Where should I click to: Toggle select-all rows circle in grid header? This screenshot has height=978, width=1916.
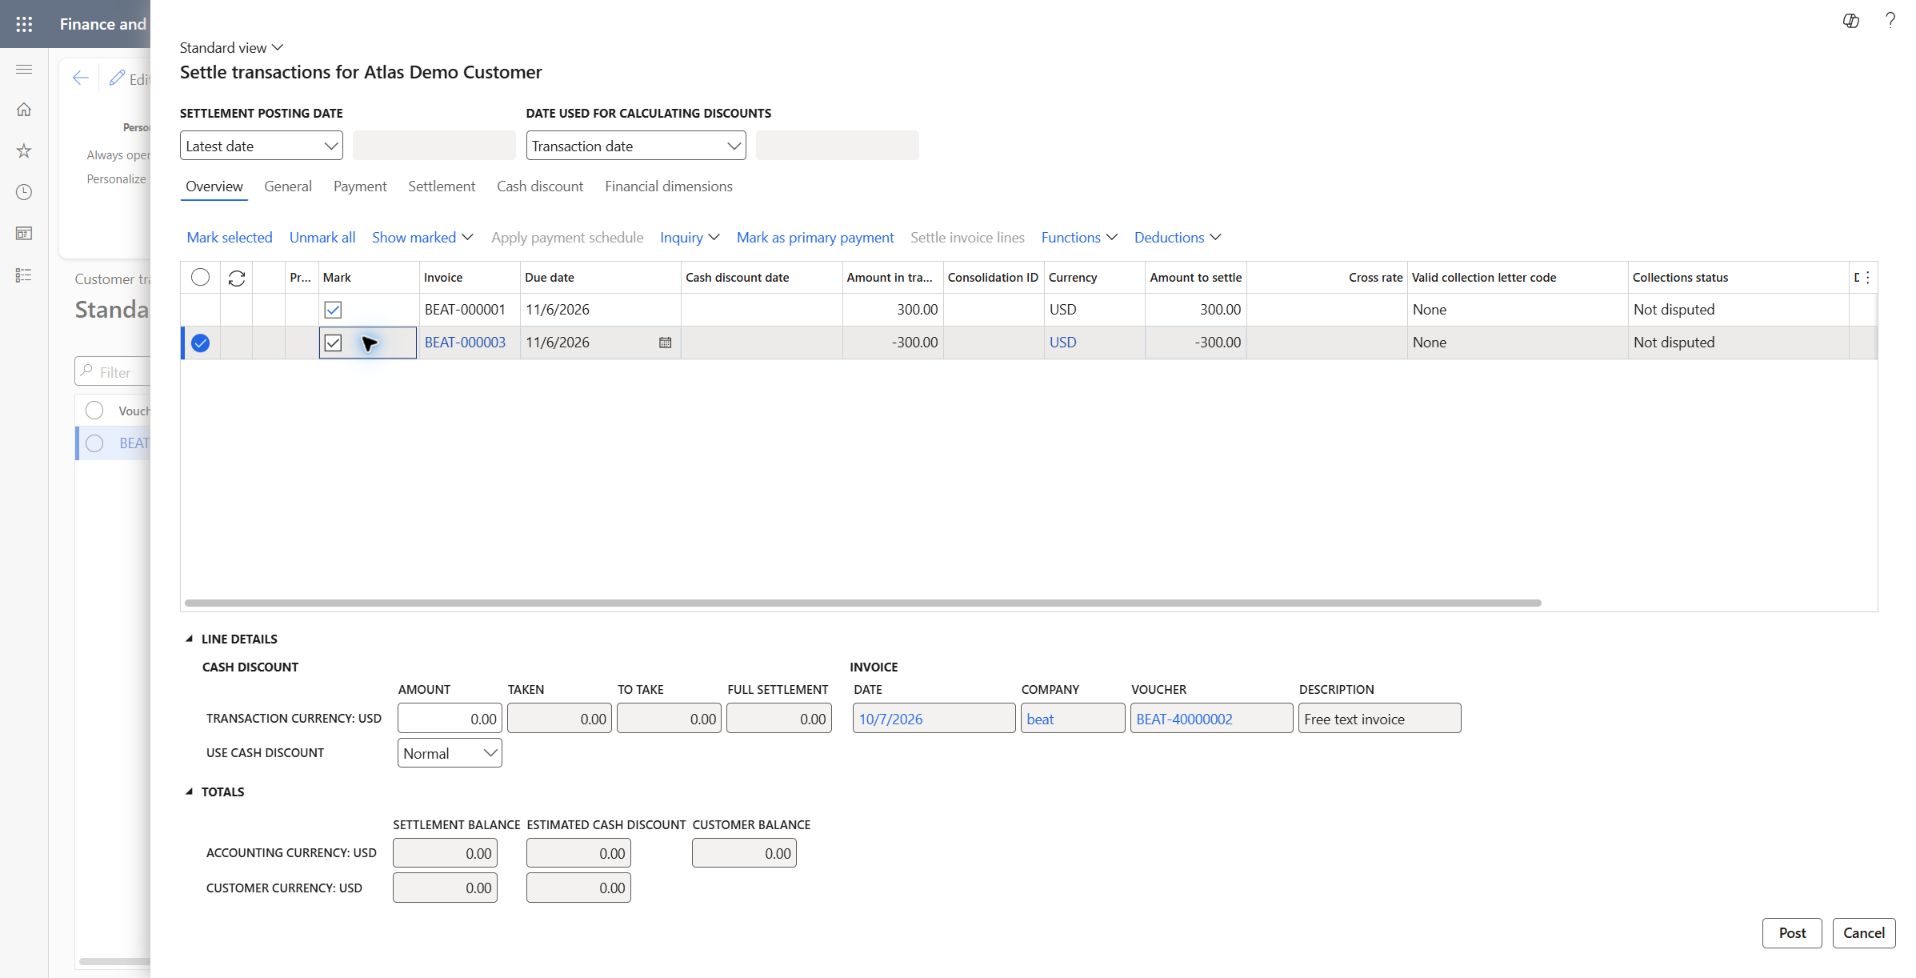click(x=200, y=278)
